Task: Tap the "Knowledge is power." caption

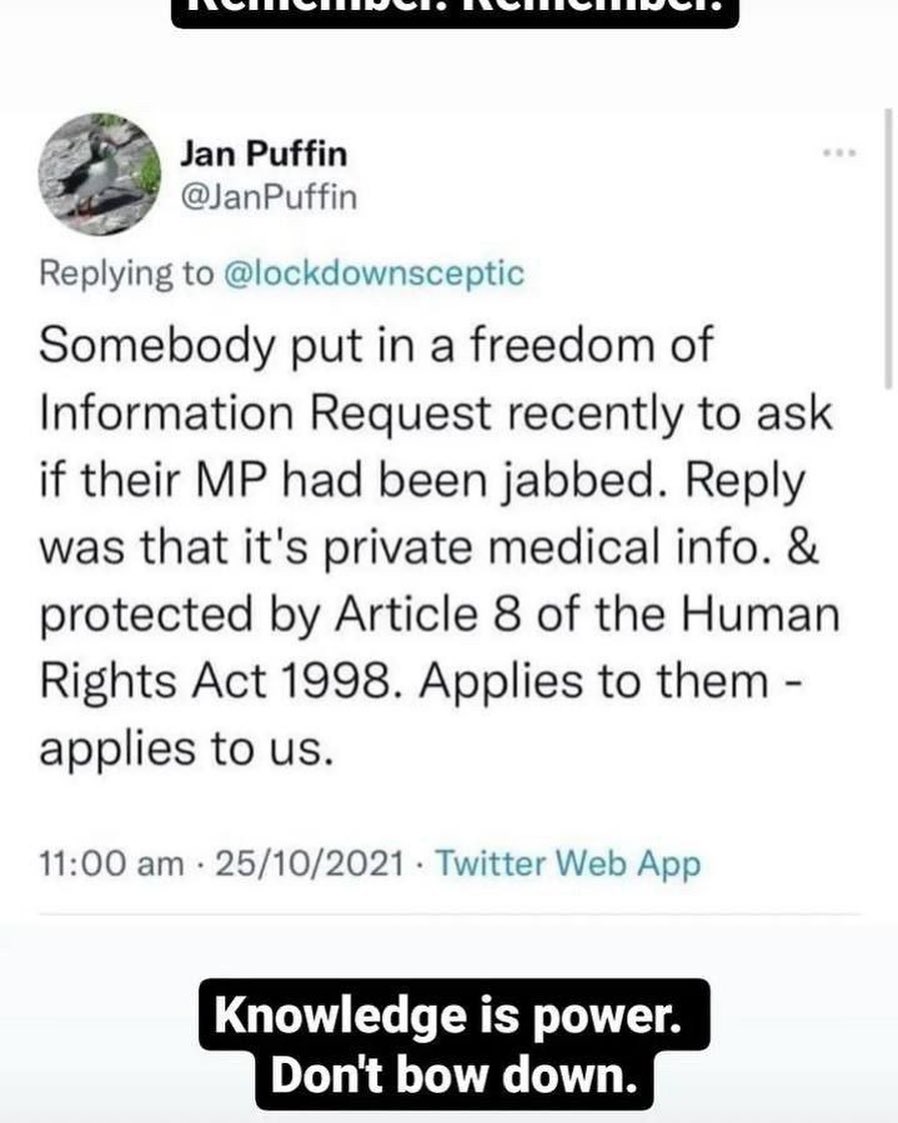Action: tap(454, 1016)
